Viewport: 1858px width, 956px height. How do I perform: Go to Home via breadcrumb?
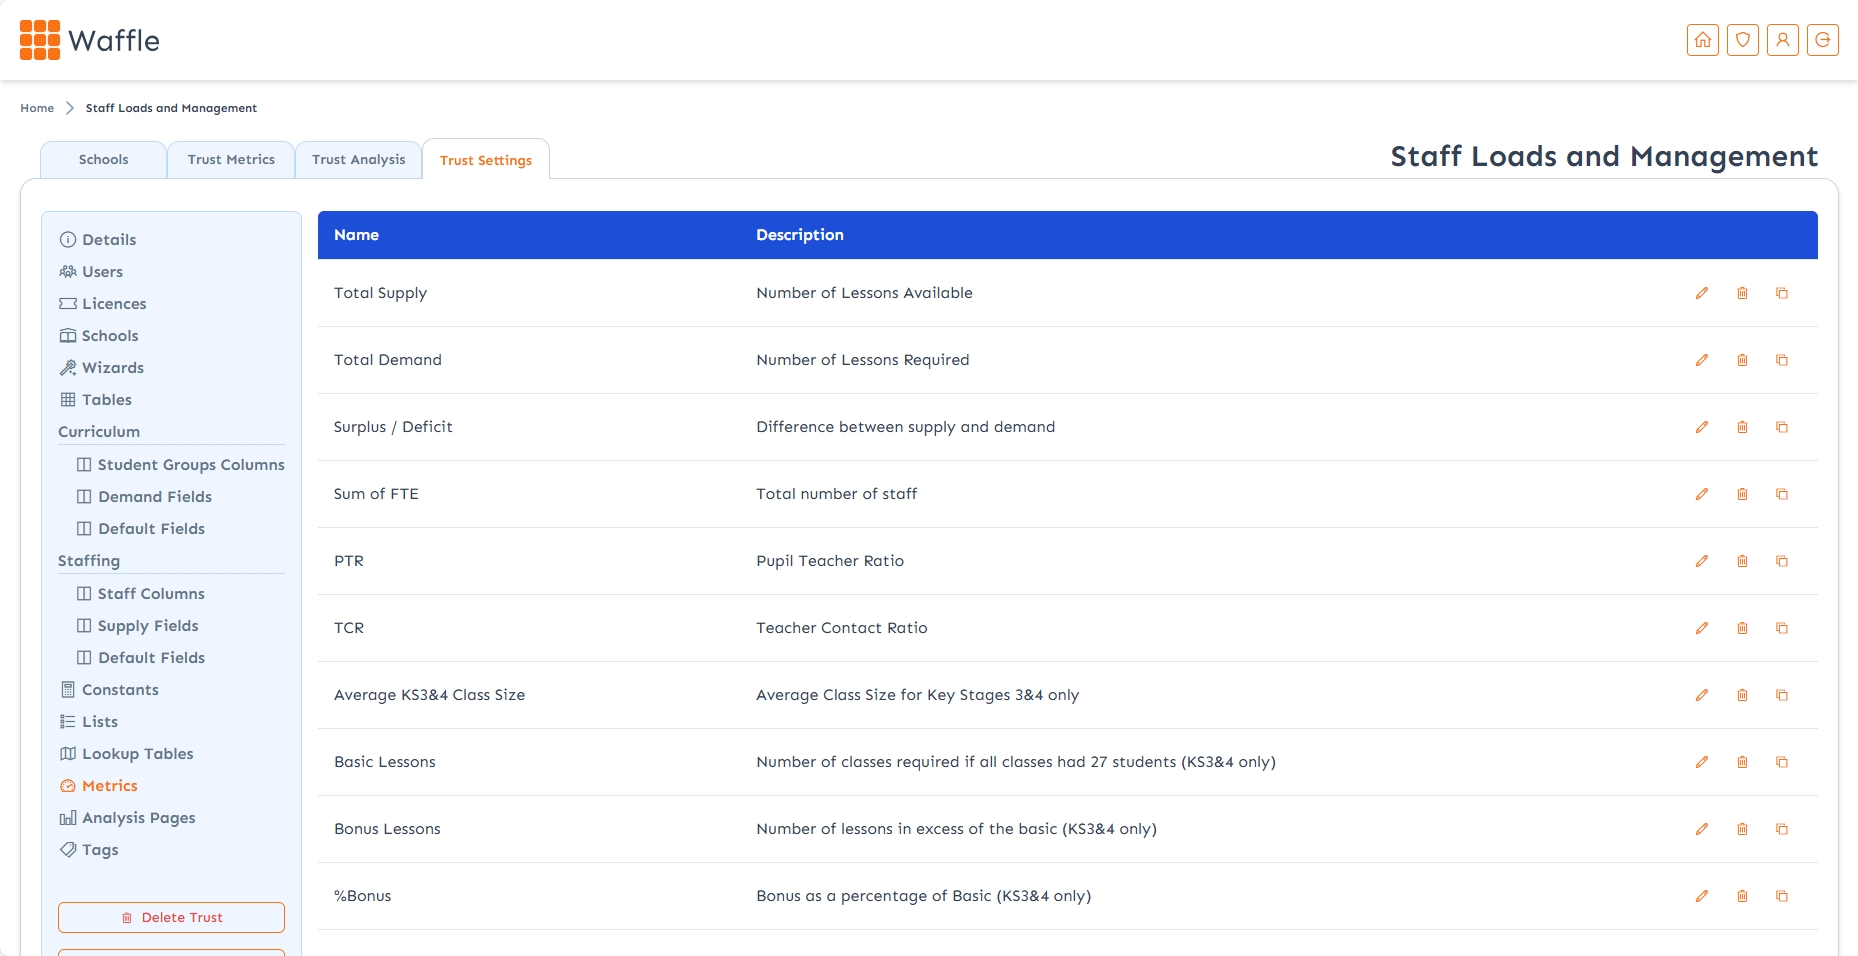point(37,108)
